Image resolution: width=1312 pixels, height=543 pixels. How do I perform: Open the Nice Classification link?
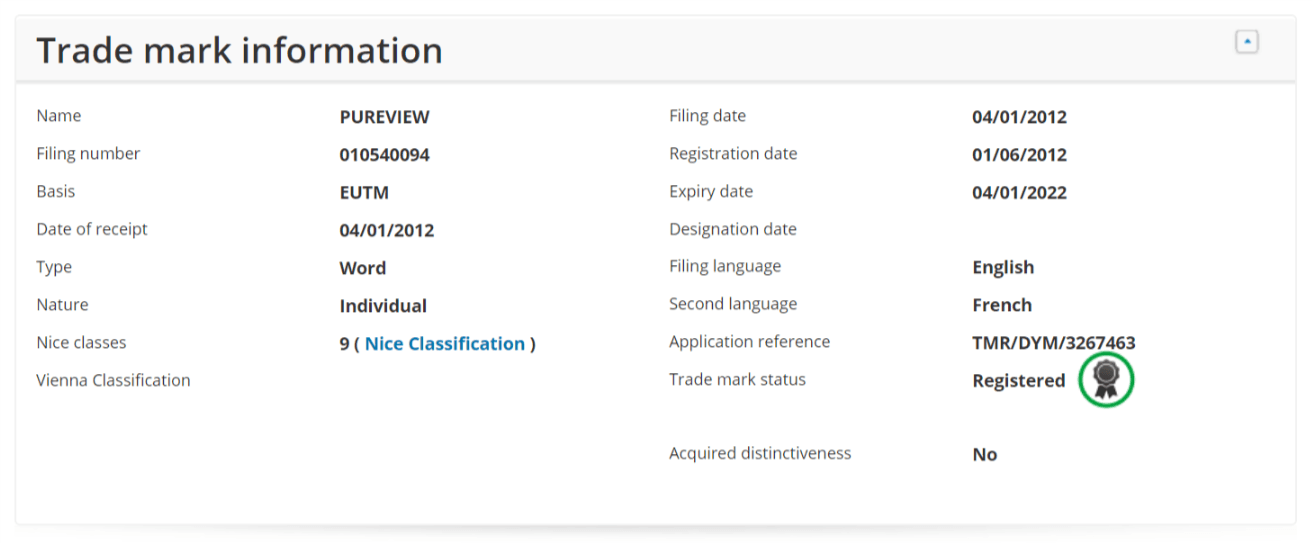tap(444, 344)
